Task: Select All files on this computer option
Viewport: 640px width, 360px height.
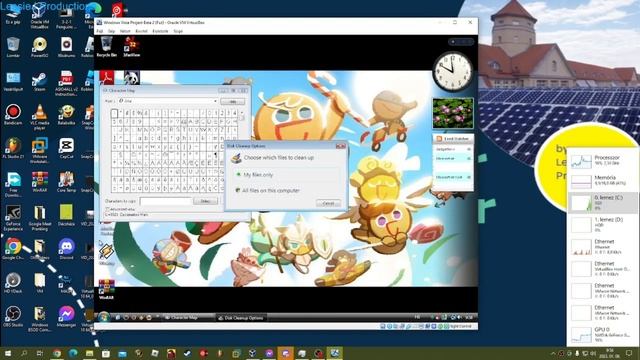Action: 267,191
